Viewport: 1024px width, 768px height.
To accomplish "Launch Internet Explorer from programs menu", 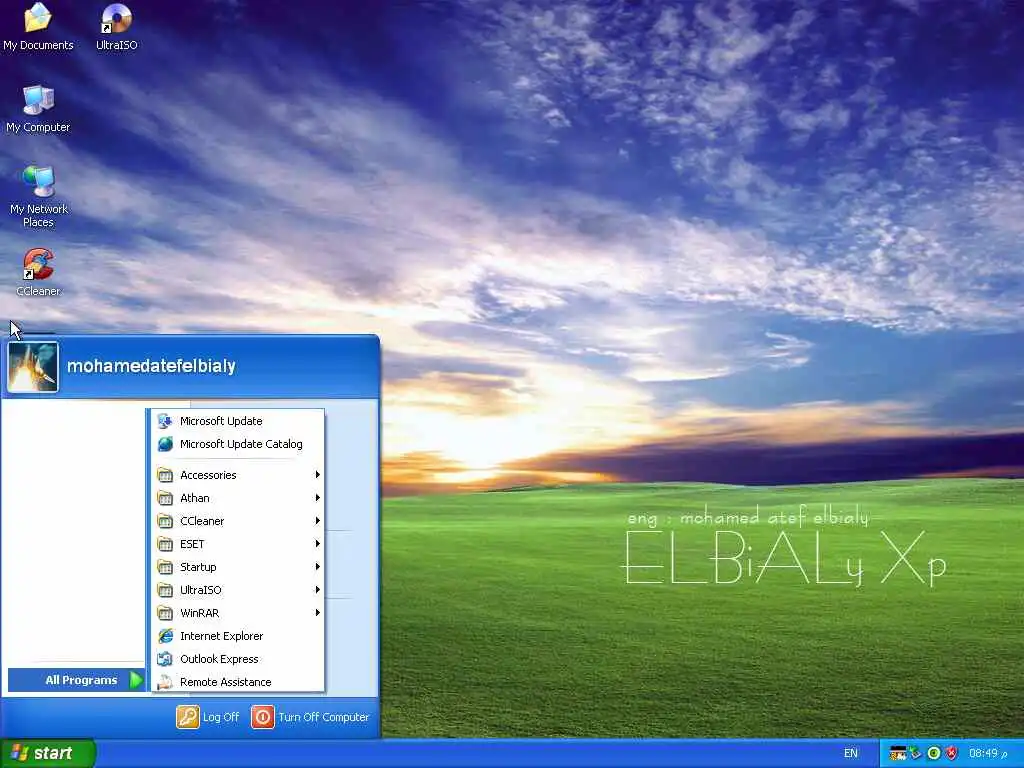I will pyautogui.click(x=238, y=635).
